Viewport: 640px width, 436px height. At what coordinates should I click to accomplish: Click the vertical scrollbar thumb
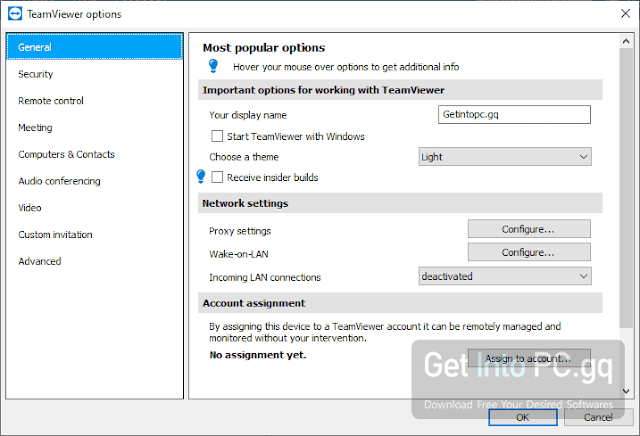tap(626, 188)
